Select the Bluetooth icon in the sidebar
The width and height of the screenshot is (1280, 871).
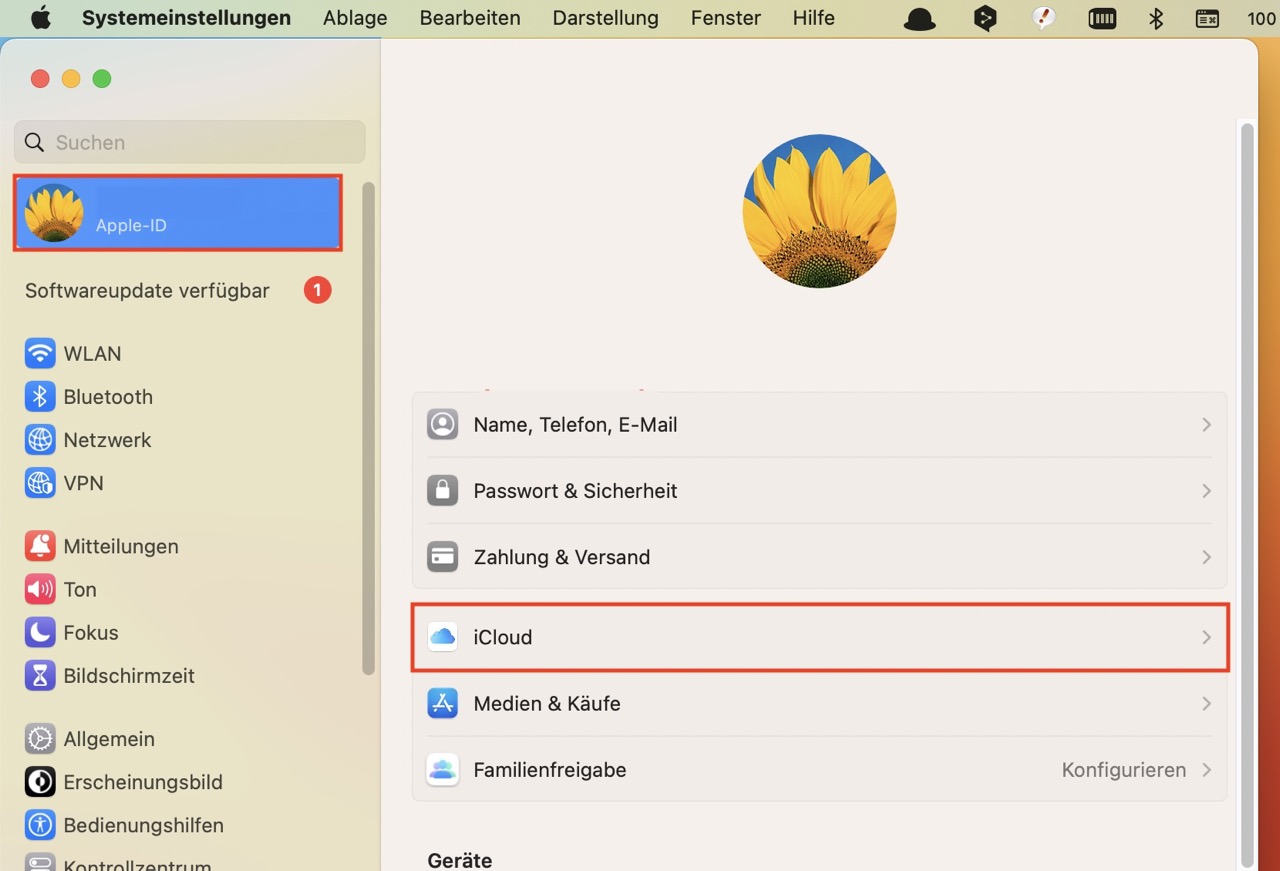(40, 397)
